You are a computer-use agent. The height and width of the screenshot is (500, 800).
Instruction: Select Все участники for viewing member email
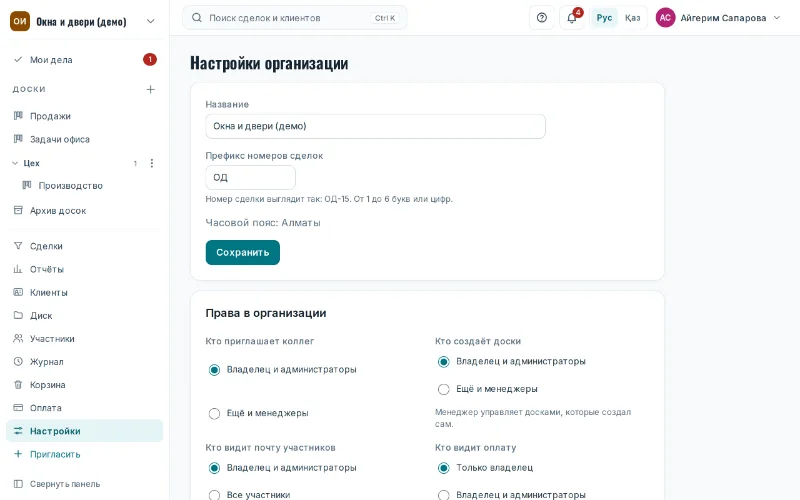214,495
